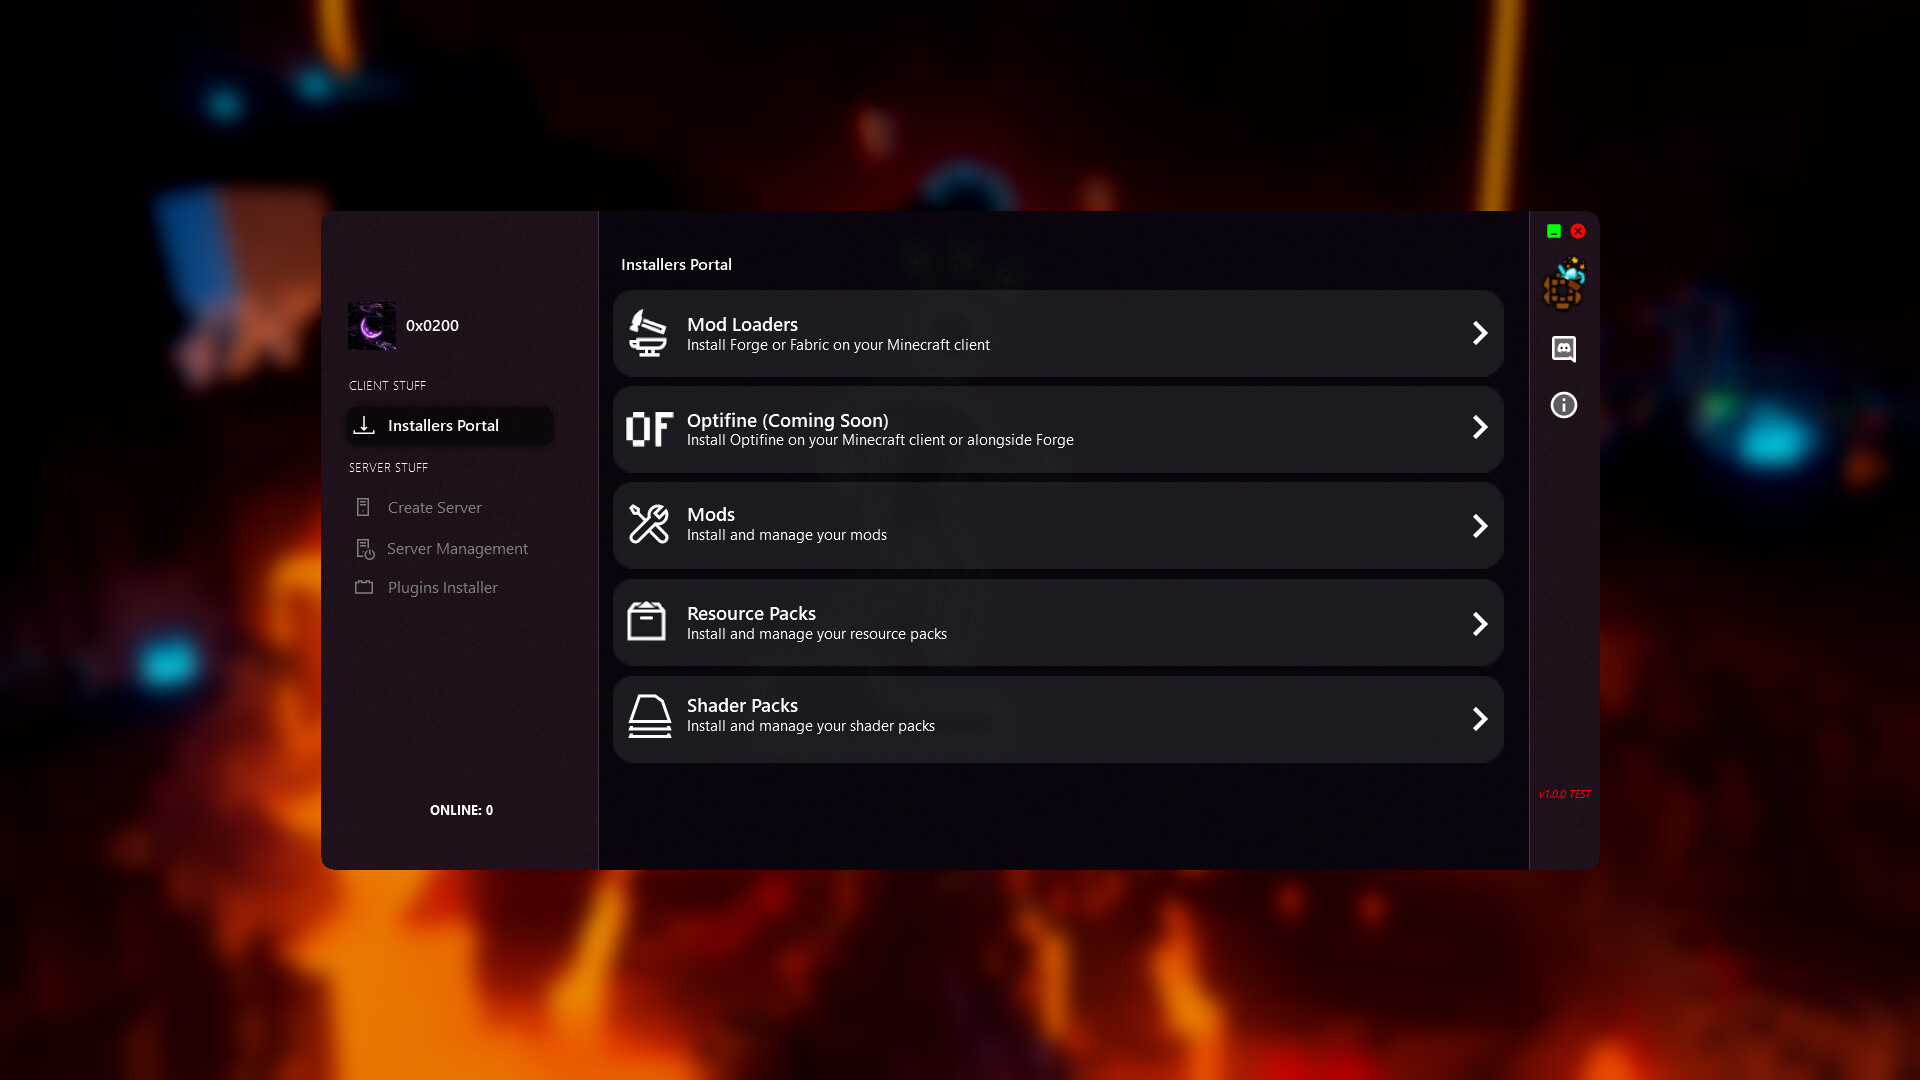The width and height of the screenshot is (1920, 1080).
Task: Expand the Mod Loaders entry chevron
Action: [1479, 333]
